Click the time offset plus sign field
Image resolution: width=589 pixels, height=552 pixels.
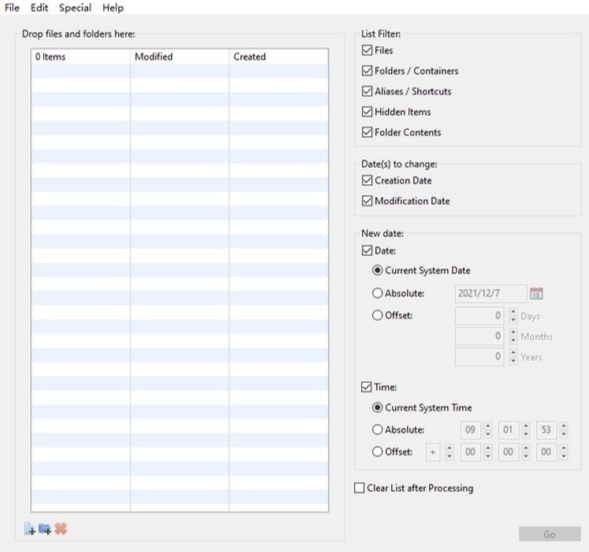click(433, 452)
